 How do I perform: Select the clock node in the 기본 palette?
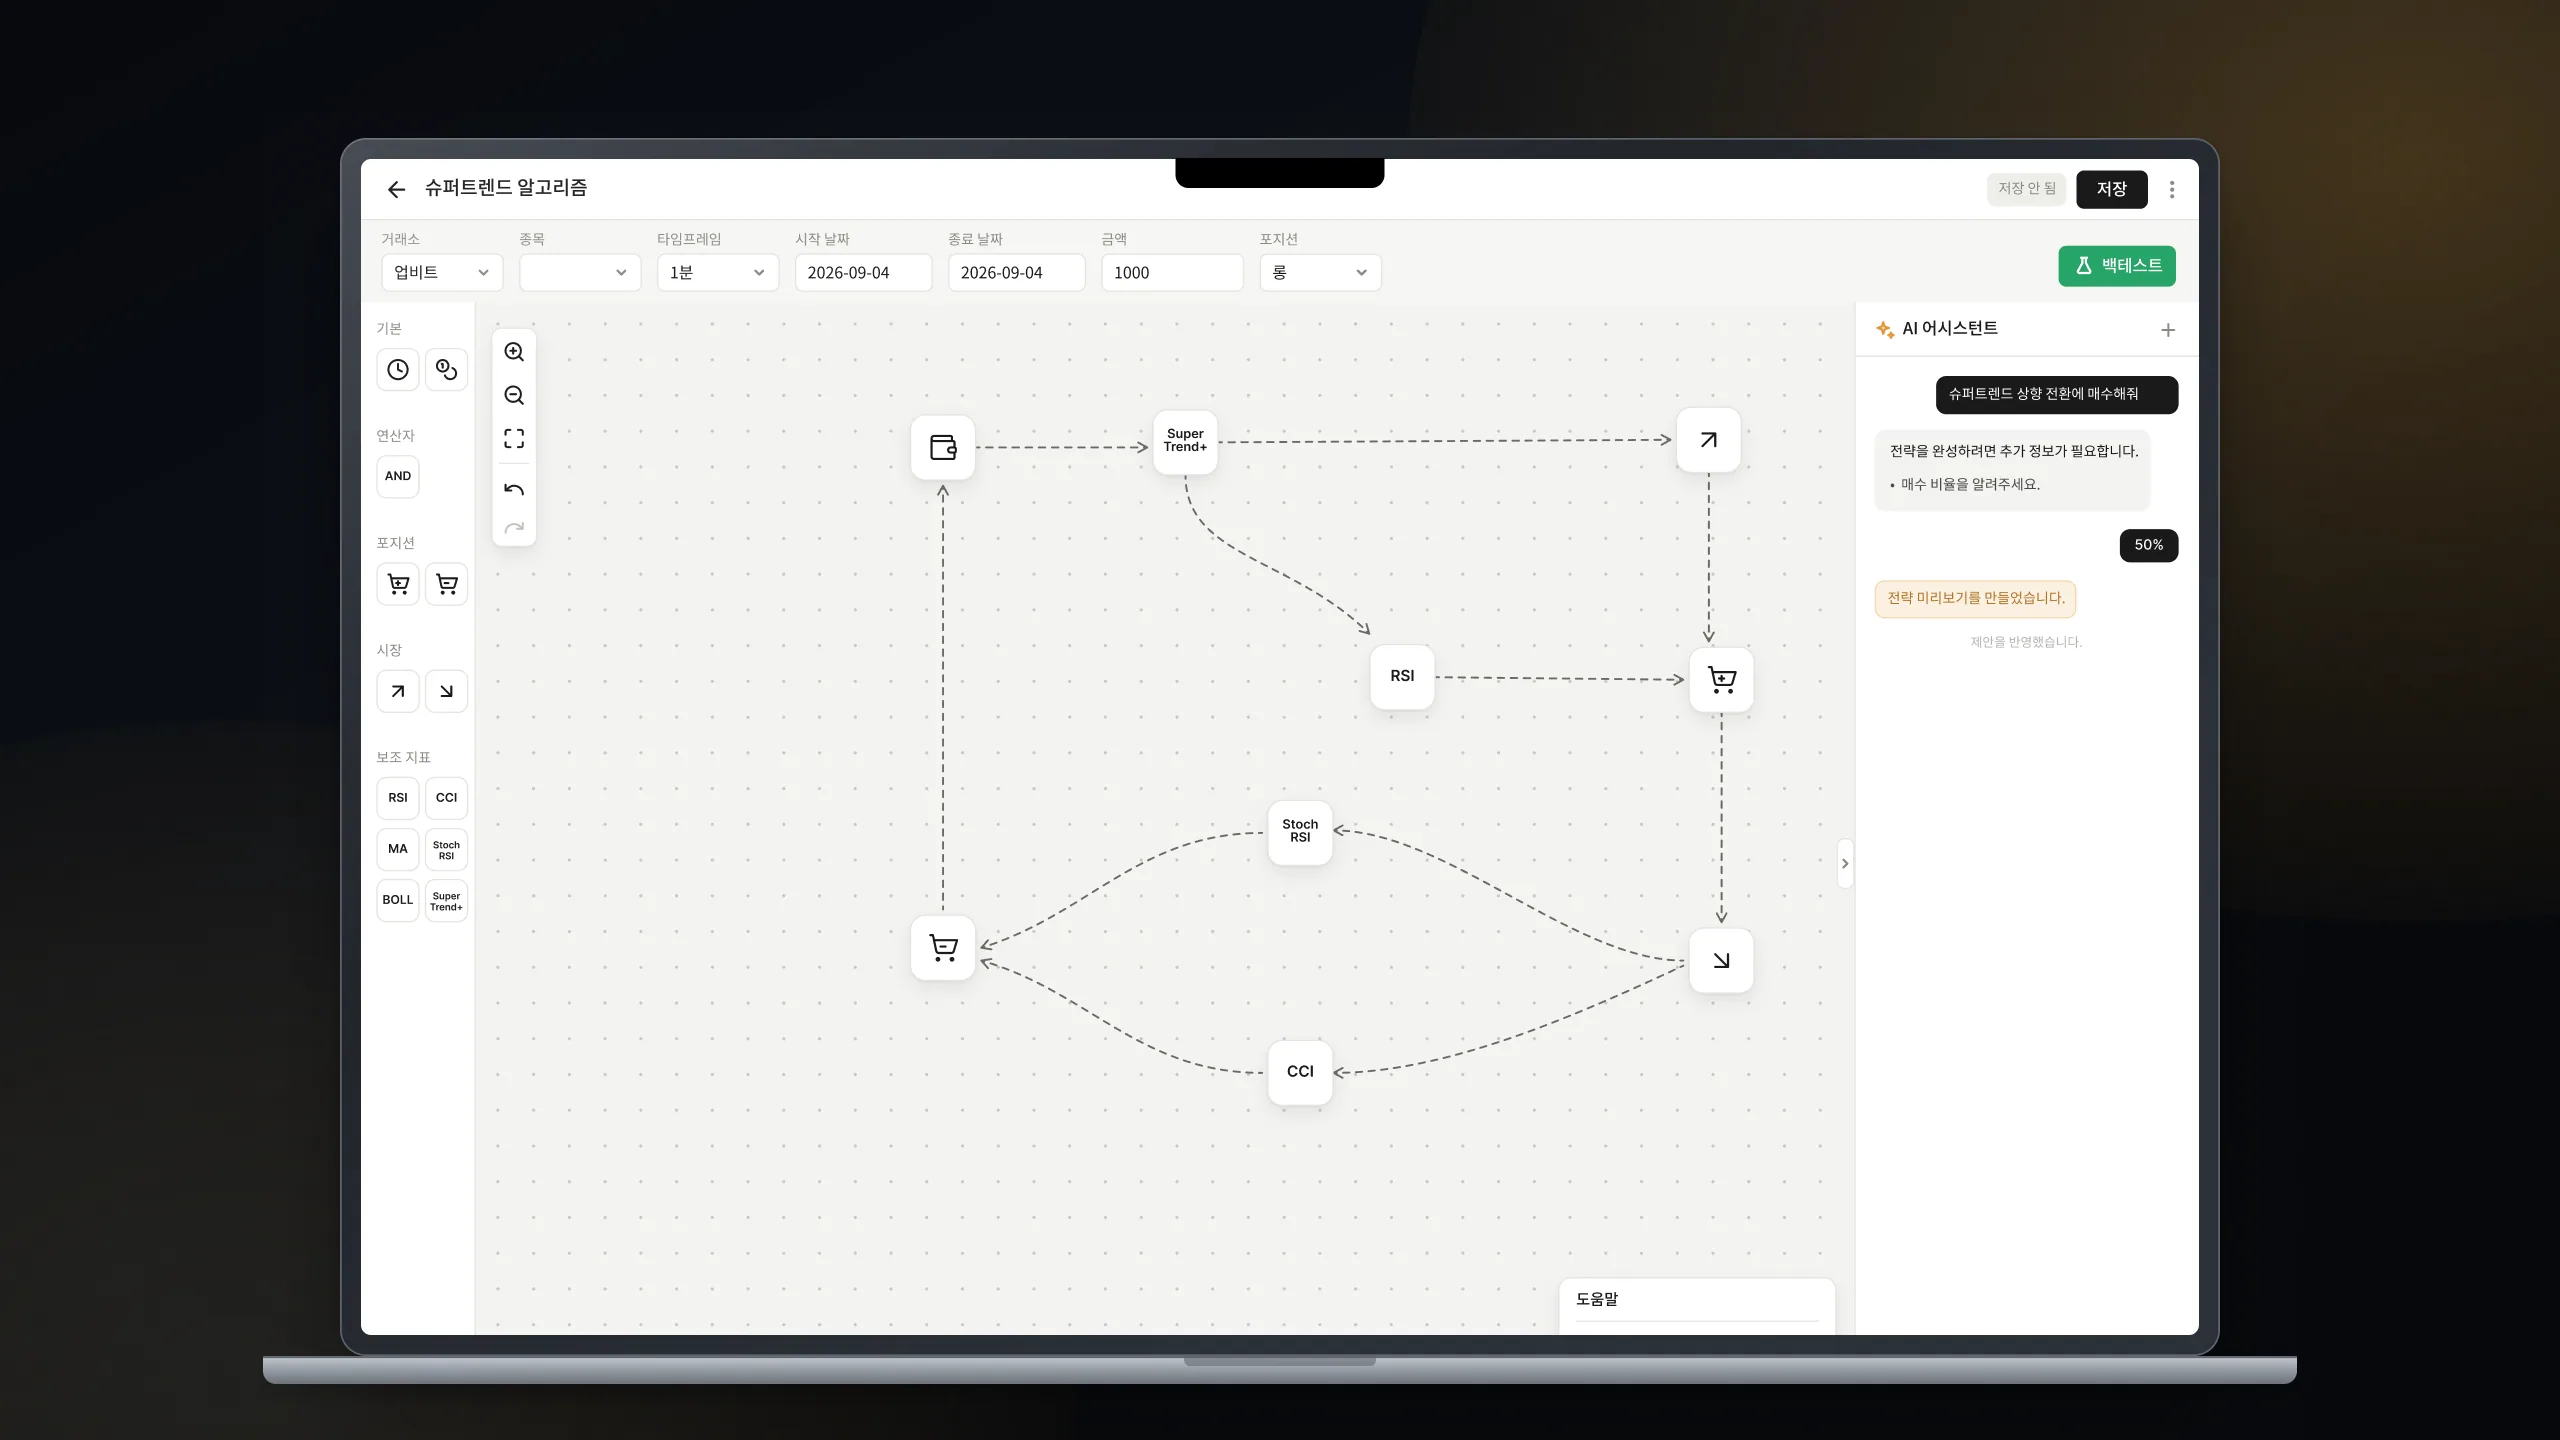(398, 370)
